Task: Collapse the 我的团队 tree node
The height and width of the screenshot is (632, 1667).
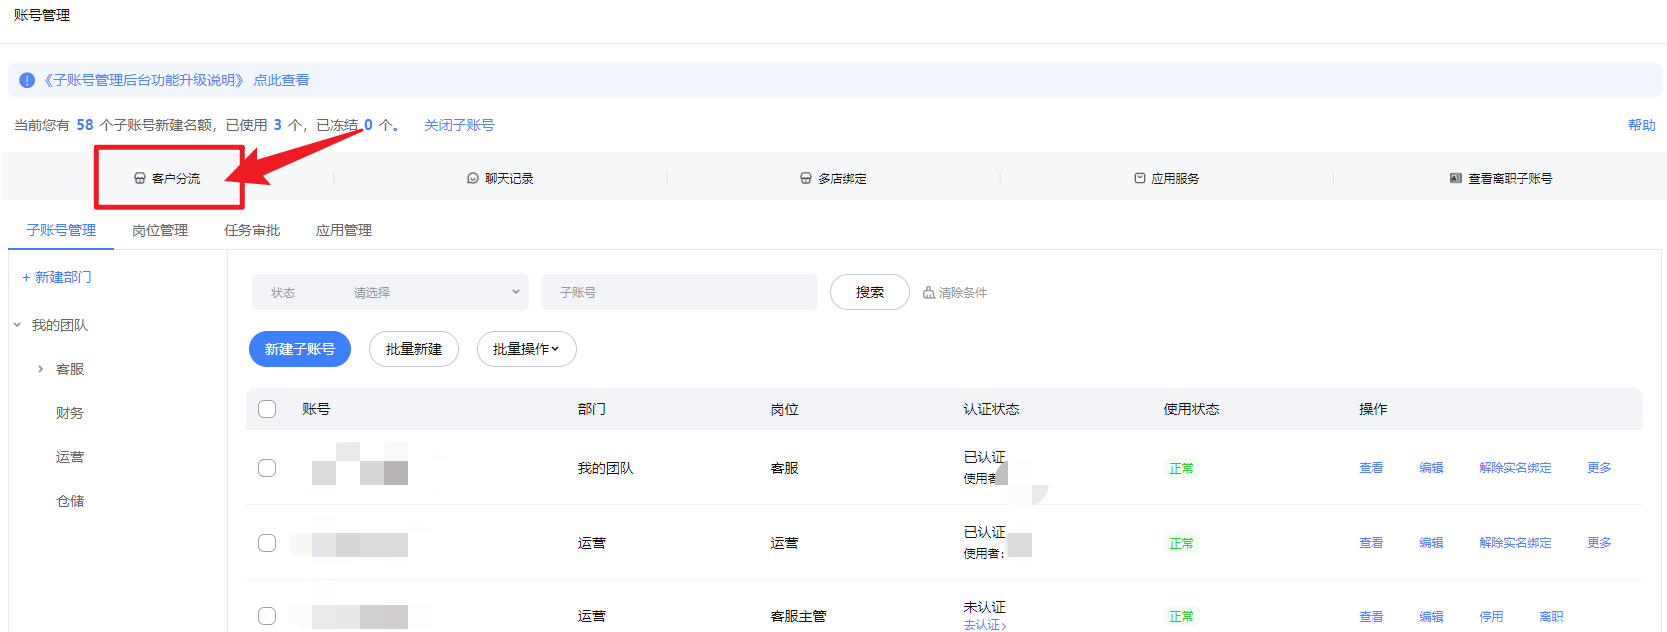Action: [17, 325]
